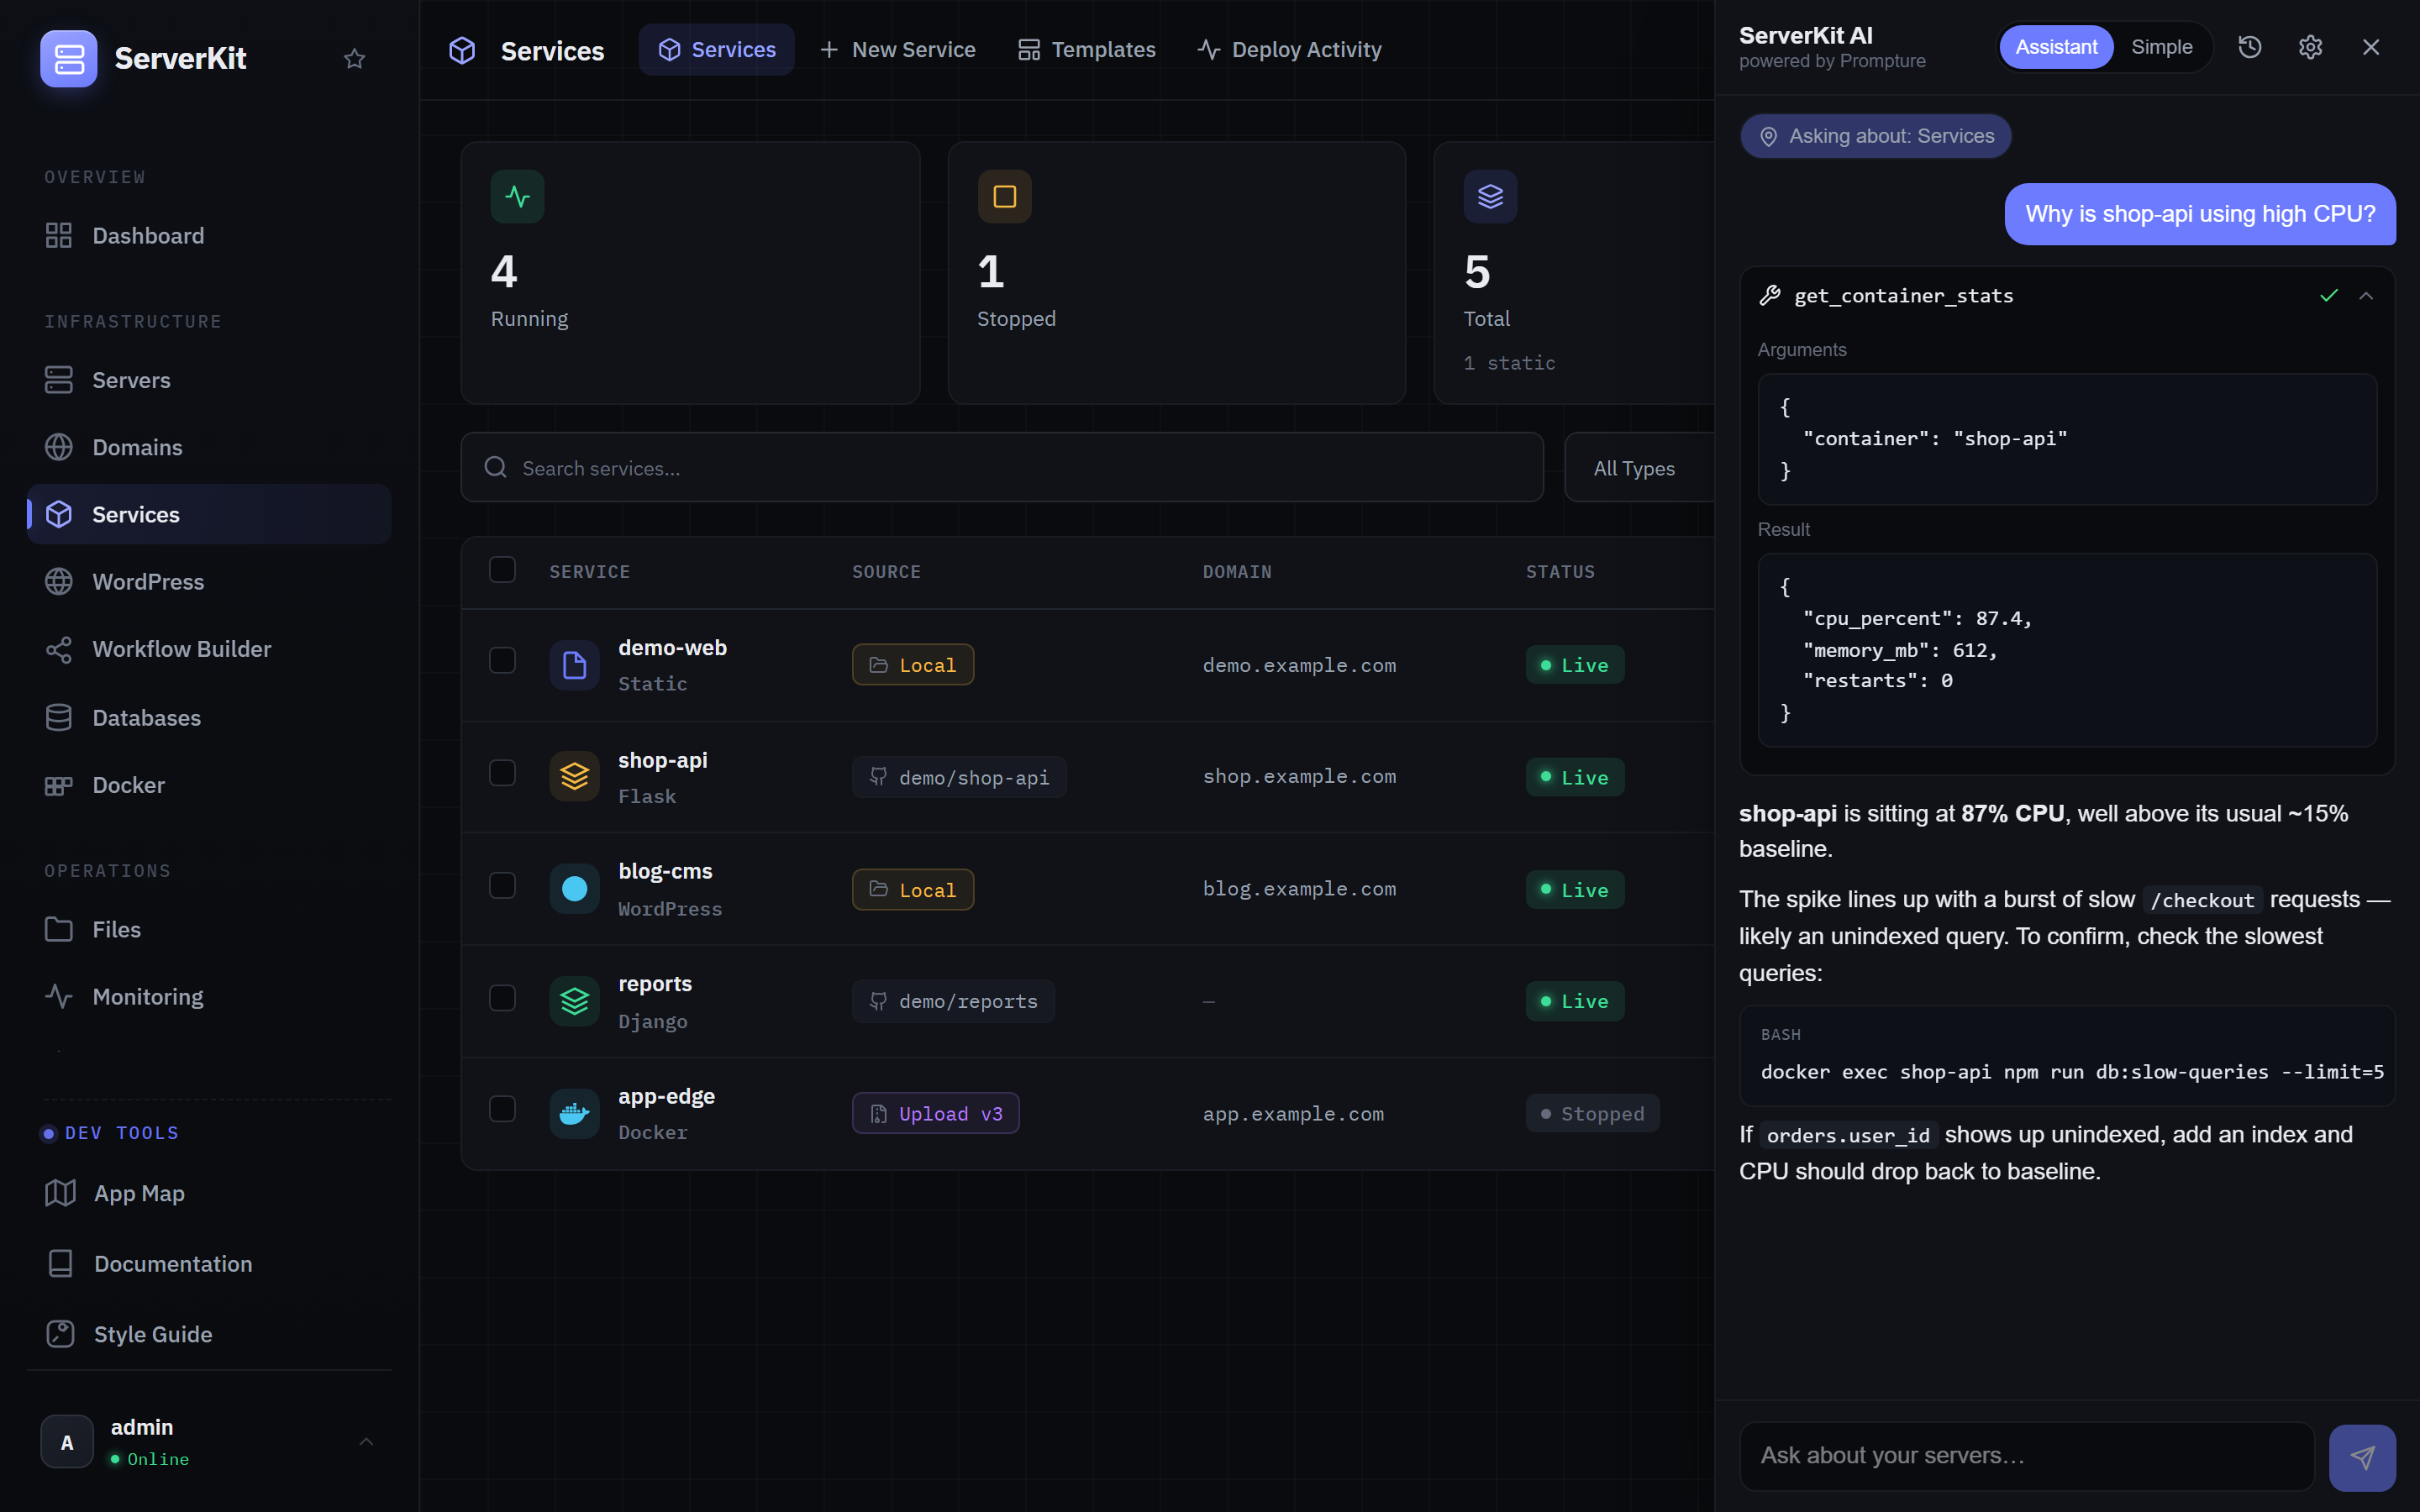
Task: Click the Live status badge for reports
Action: tap(1575, 1001)
